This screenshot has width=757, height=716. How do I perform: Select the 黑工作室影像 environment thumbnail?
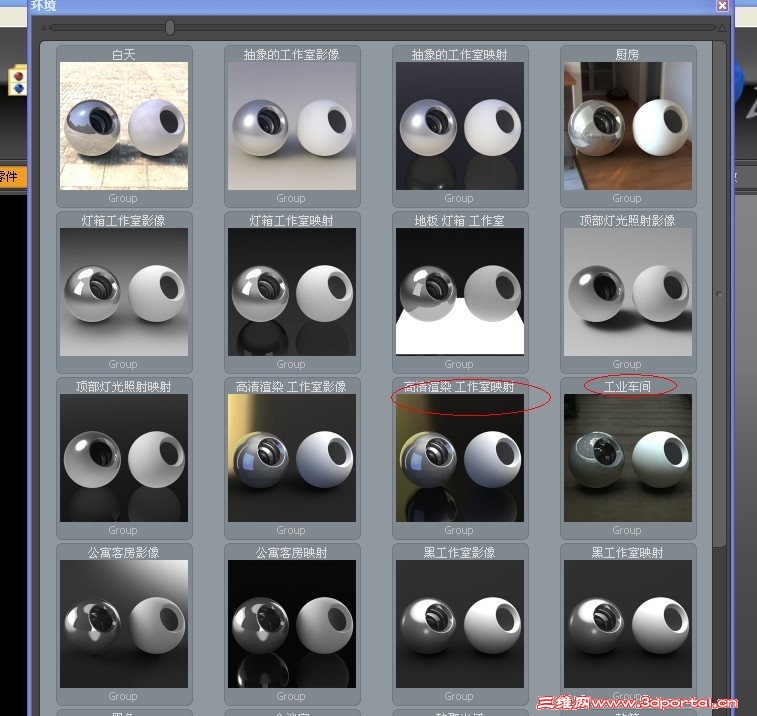(x=460, y=624)
